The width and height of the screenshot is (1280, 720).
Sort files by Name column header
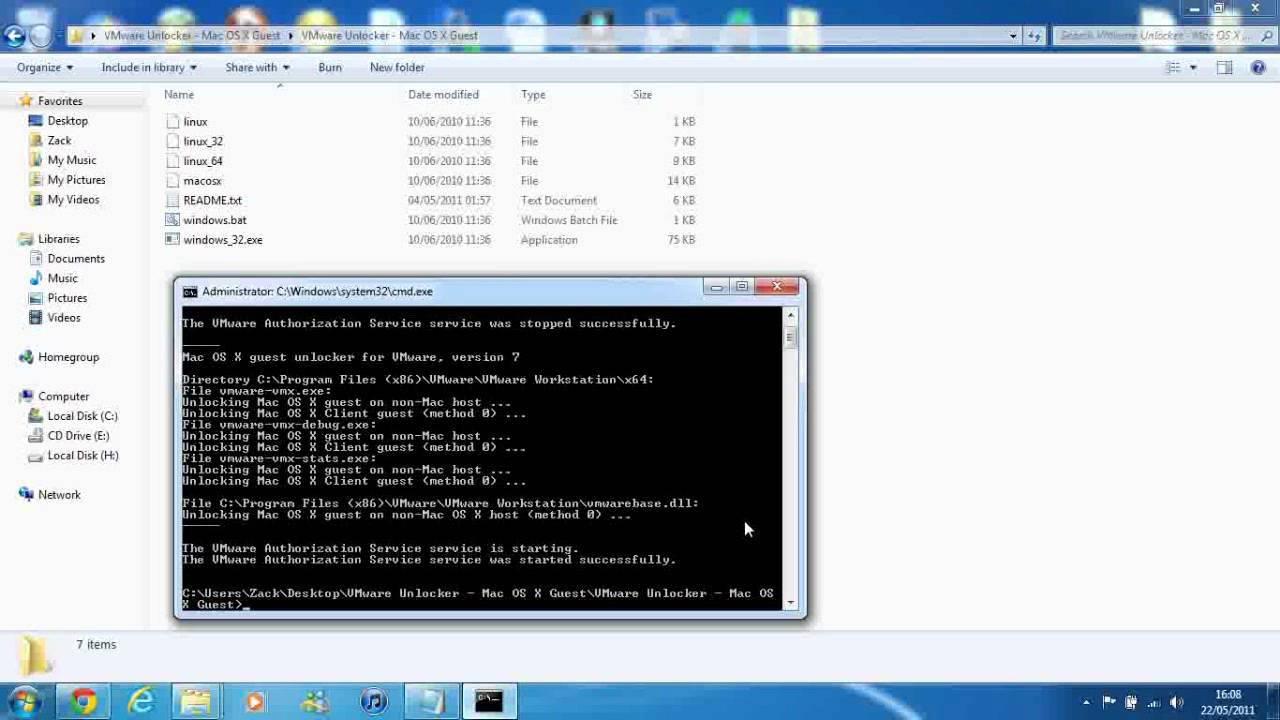[x=179, y=94]
